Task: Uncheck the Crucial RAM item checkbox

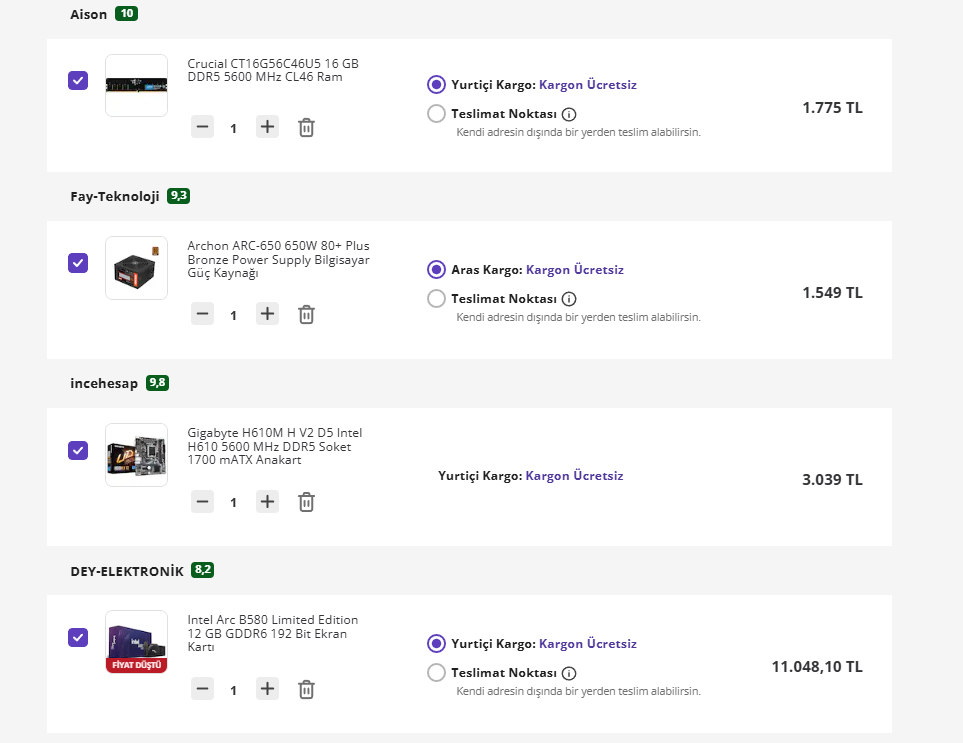Action: [x=78, y=80]
